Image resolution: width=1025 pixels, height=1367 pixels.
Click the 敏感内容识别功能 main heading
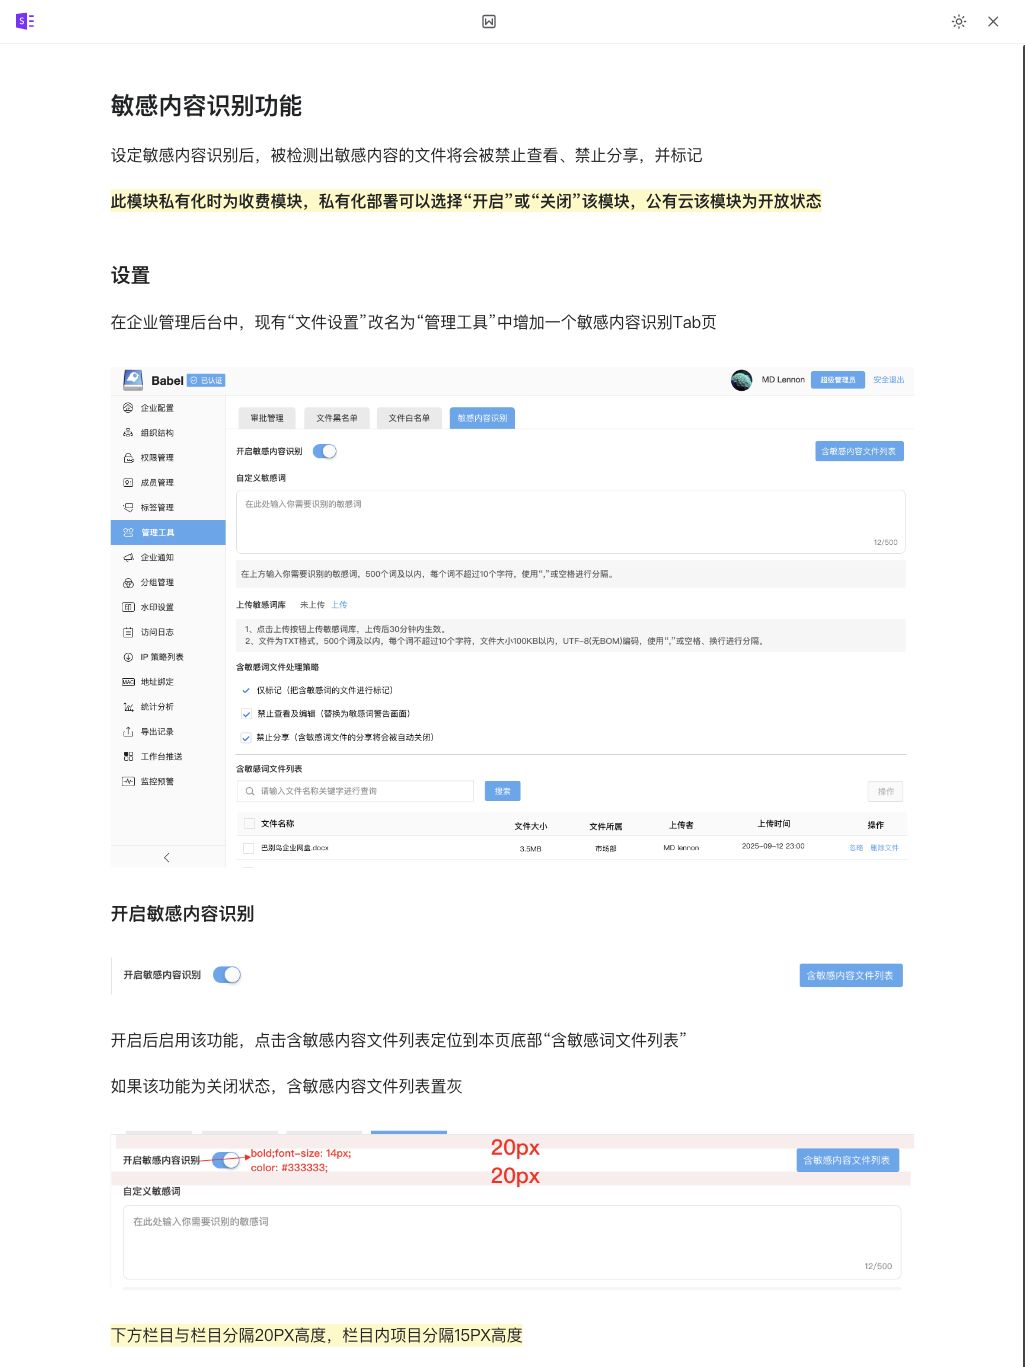point(207,106)
